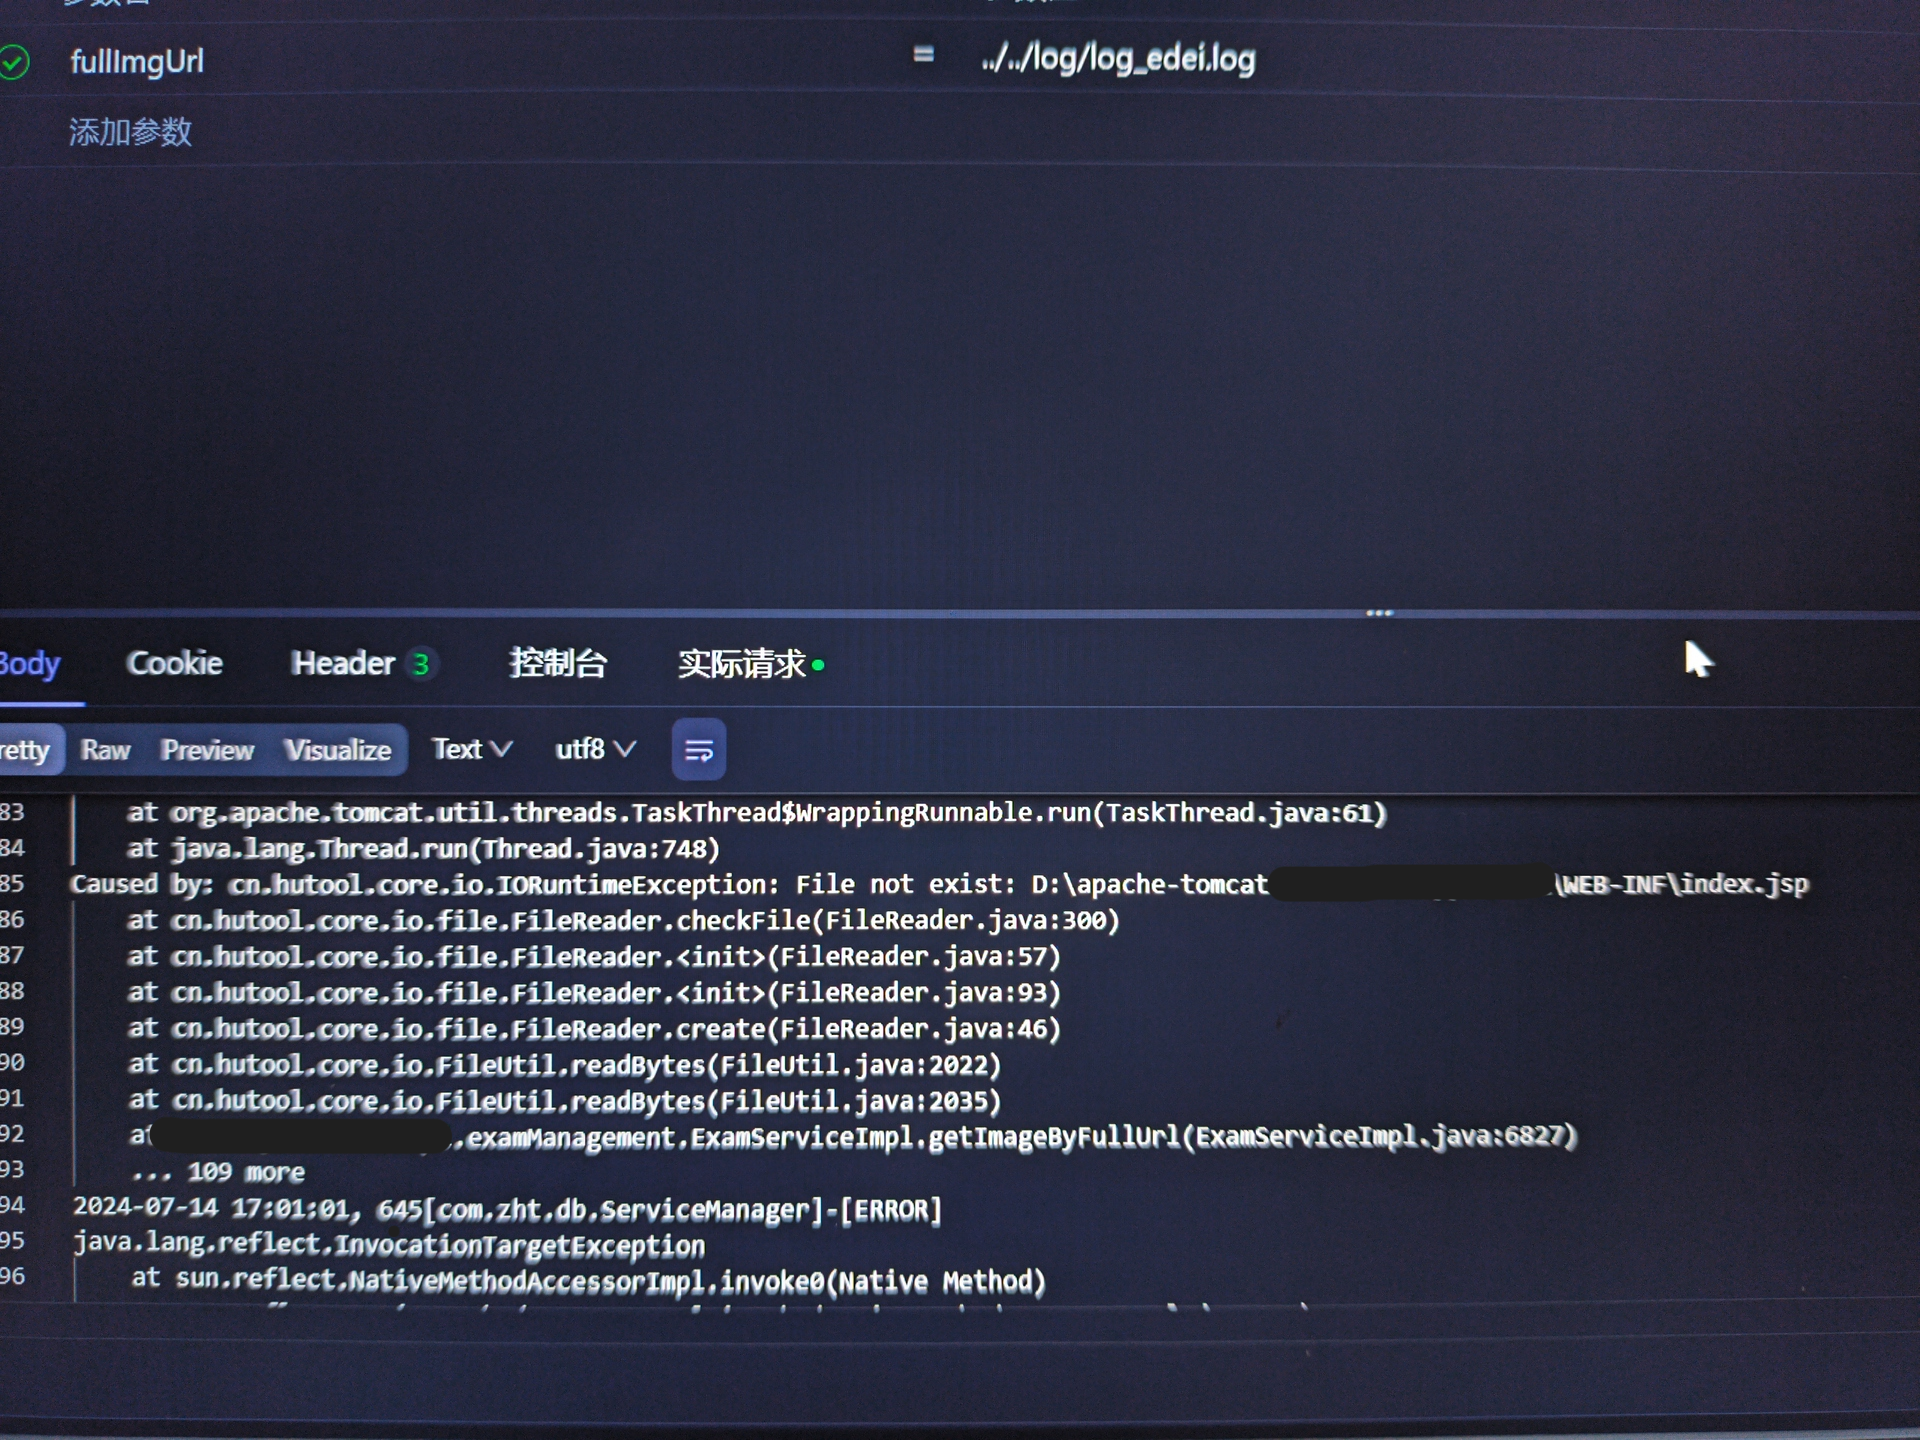The image size is (1920, 1440).
Task: Select the Preview view mode
Action: click(x=207, y=750)
